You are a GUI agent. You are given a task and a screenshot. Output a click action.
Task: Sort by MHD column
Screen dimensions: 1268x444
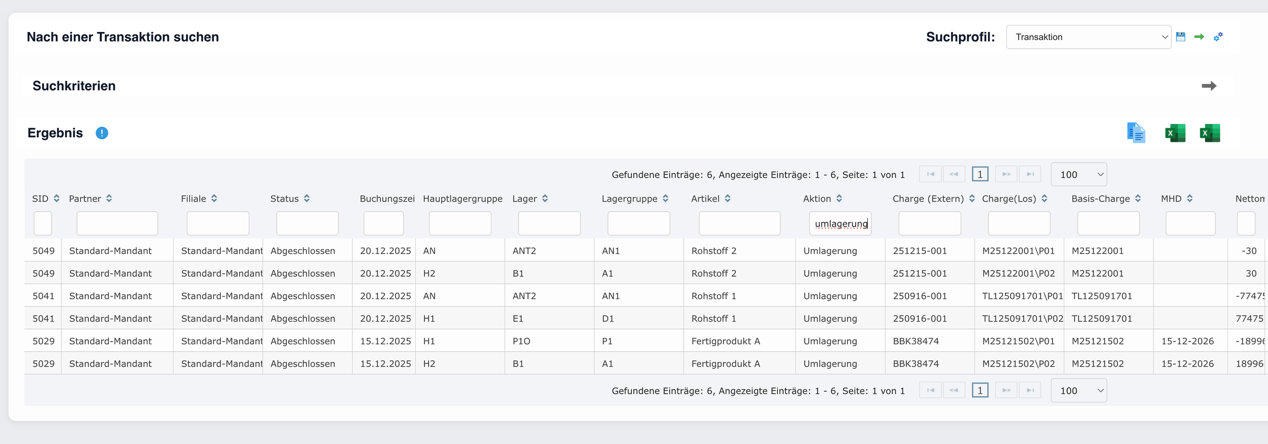click(1190, 199)
